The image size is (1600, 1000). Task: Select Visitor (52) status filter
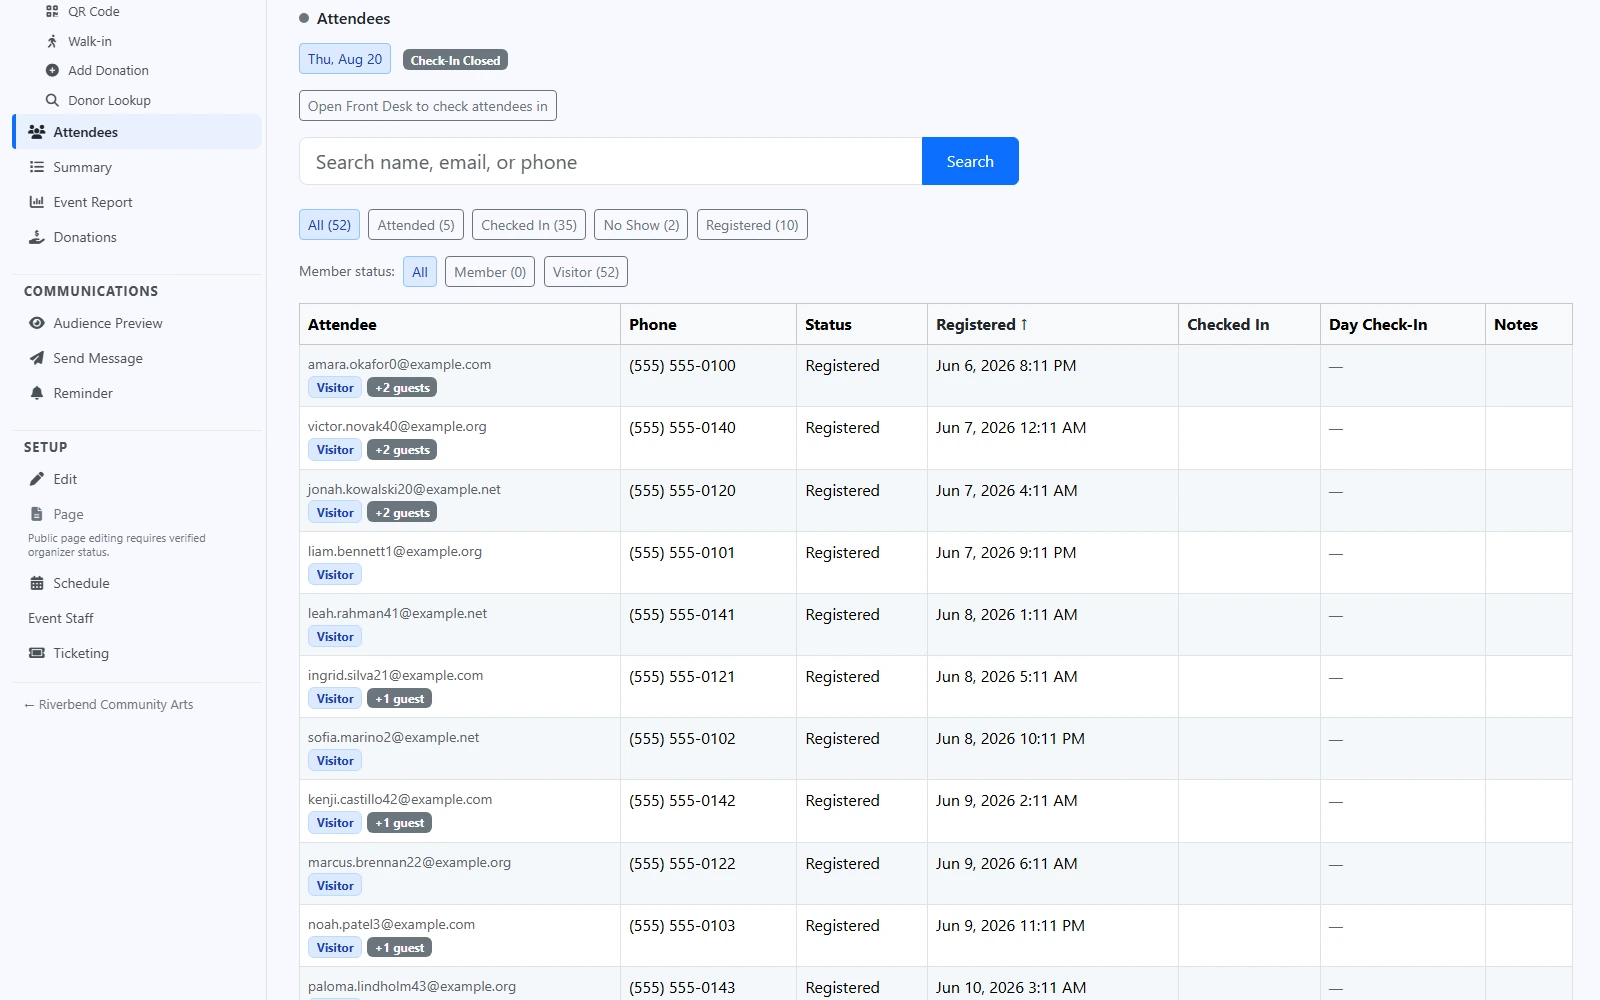(x=586, y=272)
